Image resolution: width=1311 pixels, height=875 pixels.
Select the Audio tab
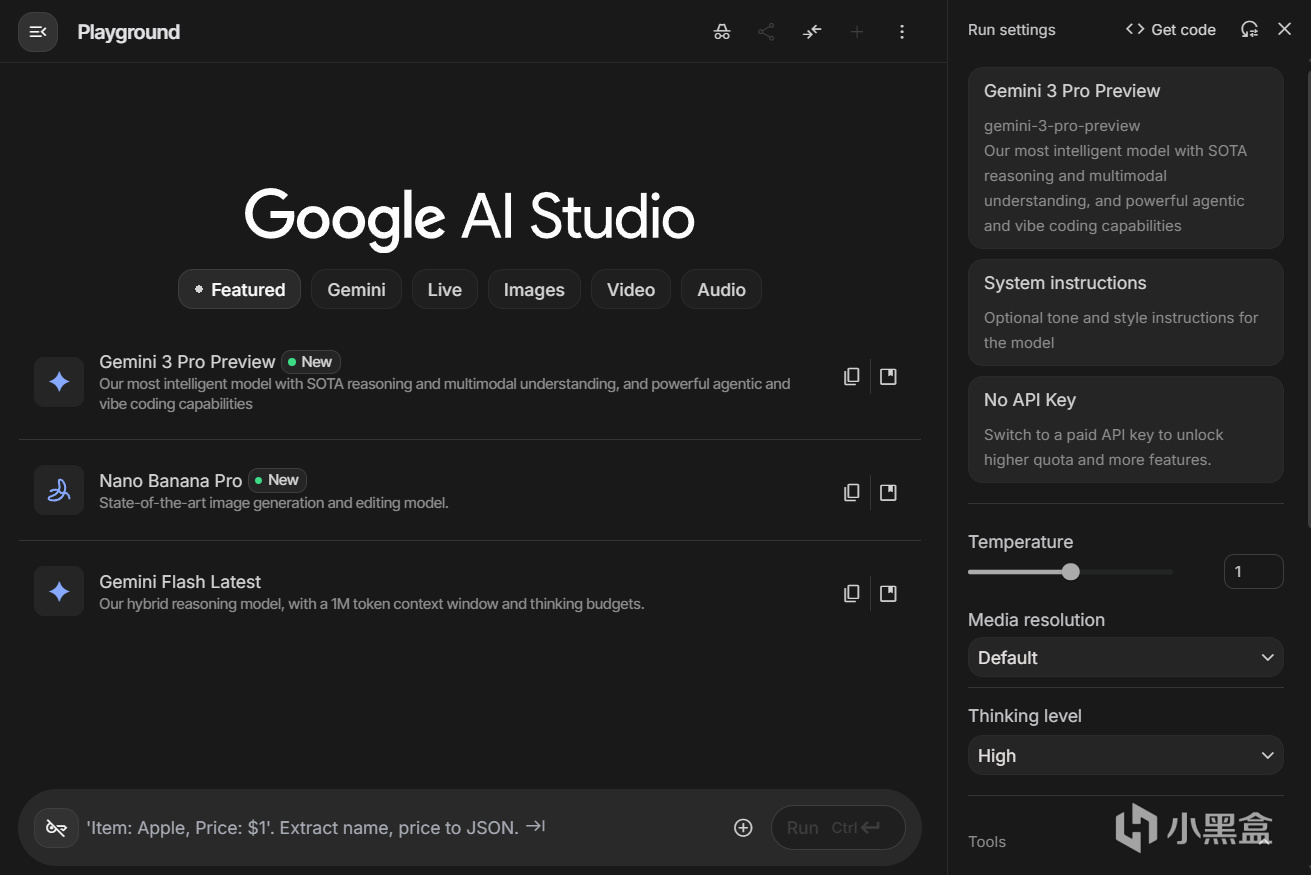click(x=721, y=290)
